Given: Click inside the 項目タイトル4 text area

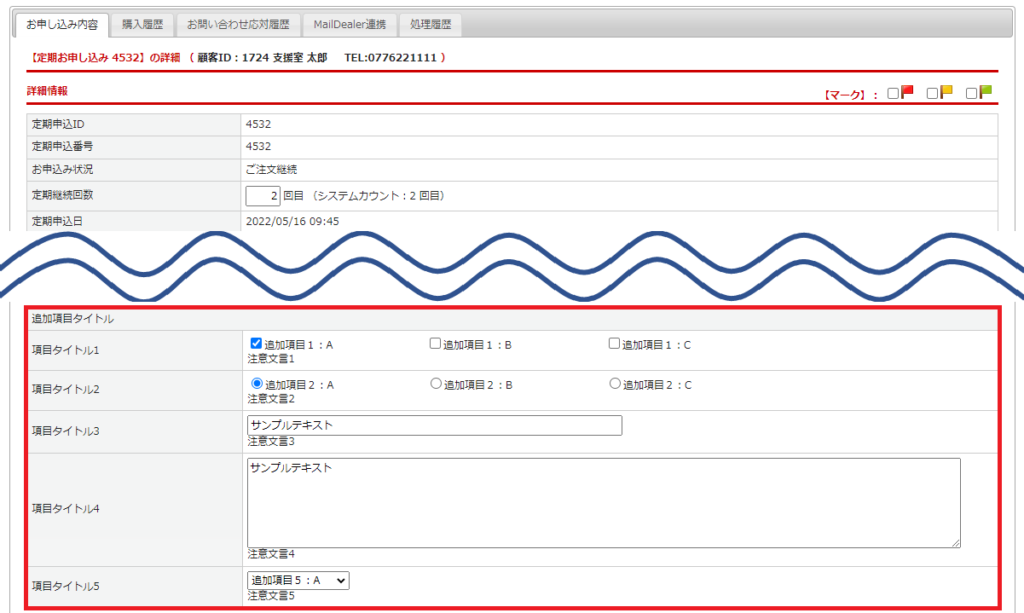Looking at the screenshot, I should point(603,502).
